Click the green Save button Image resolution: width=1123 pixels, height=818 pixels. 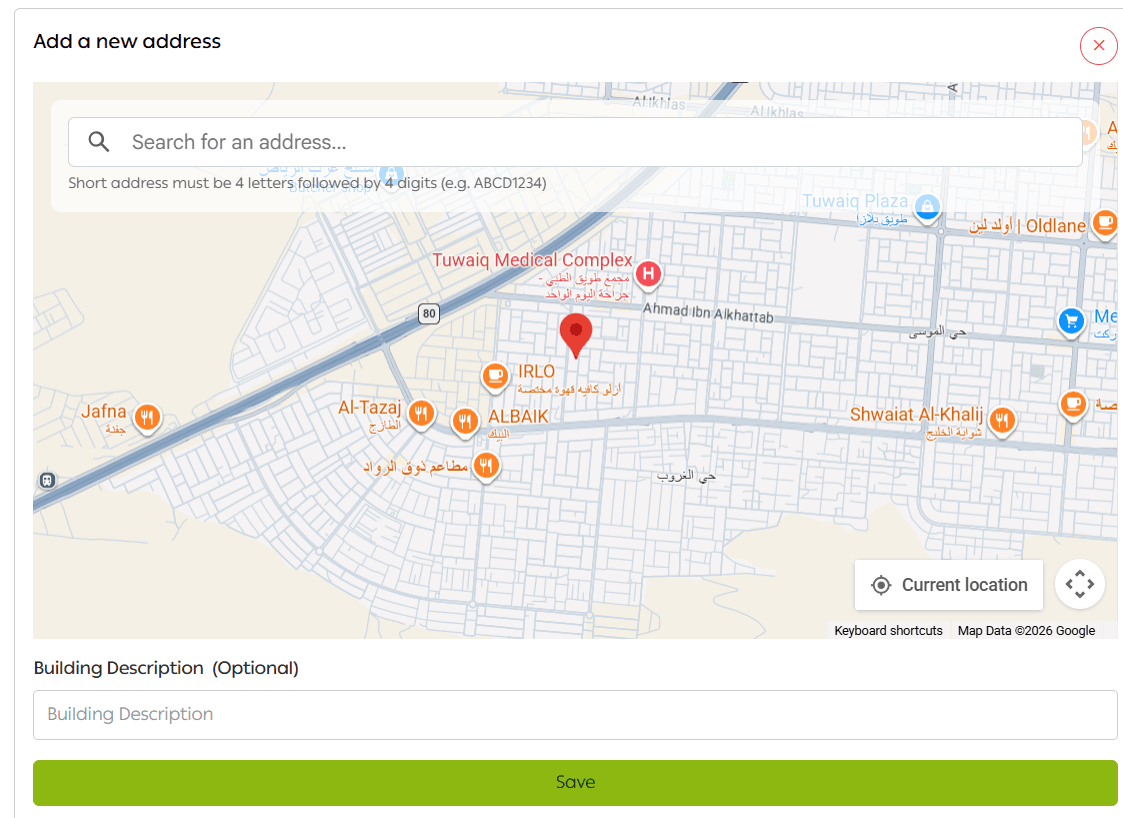click(575, 782)
